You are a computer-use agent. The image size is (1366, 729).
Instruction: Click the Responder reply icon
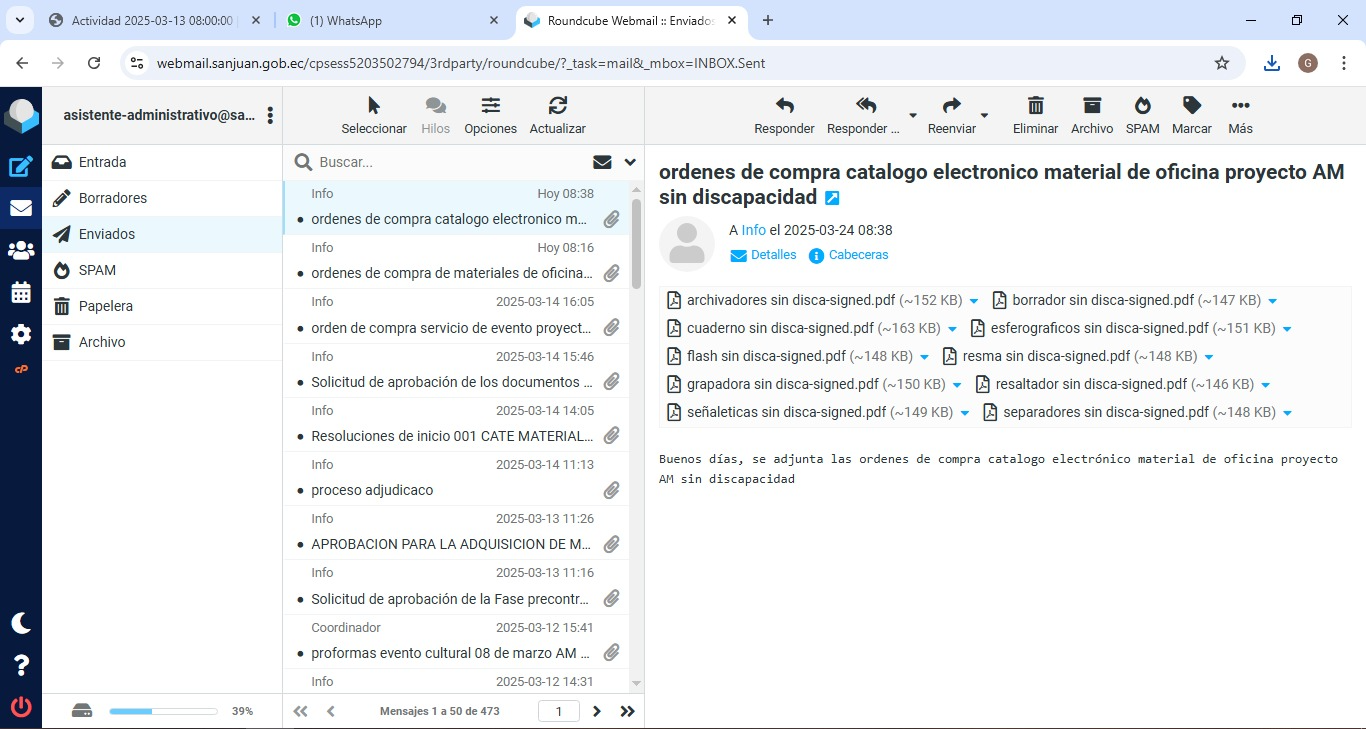coord(784,115)
